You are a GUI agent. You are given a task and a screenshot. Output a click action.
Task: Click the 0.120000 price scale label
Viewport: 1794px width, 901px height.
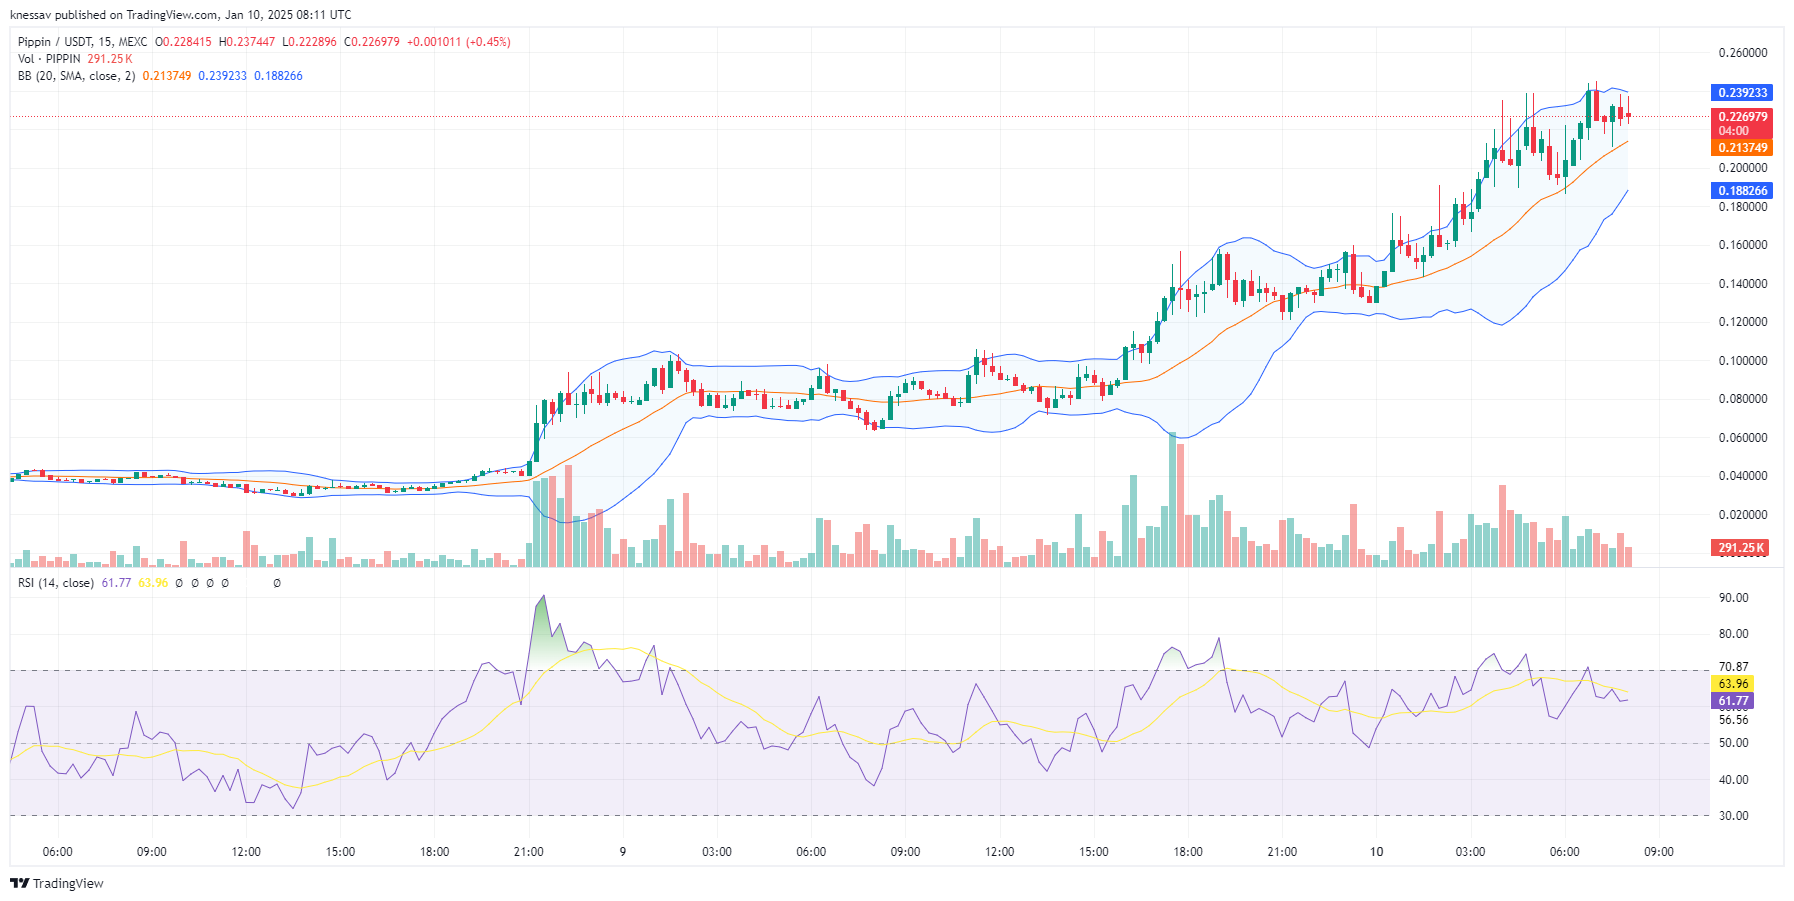coord(1743,322)
